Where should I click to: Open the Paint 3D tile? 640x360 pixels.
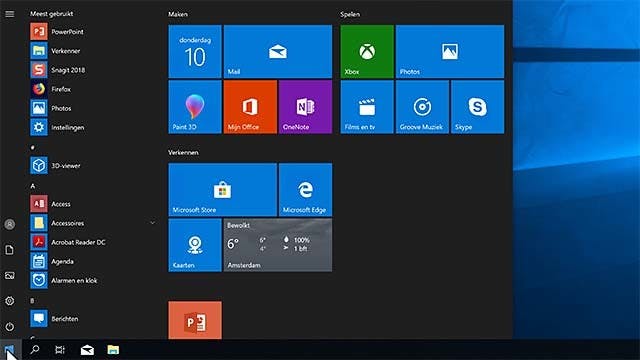pos(195,107)
